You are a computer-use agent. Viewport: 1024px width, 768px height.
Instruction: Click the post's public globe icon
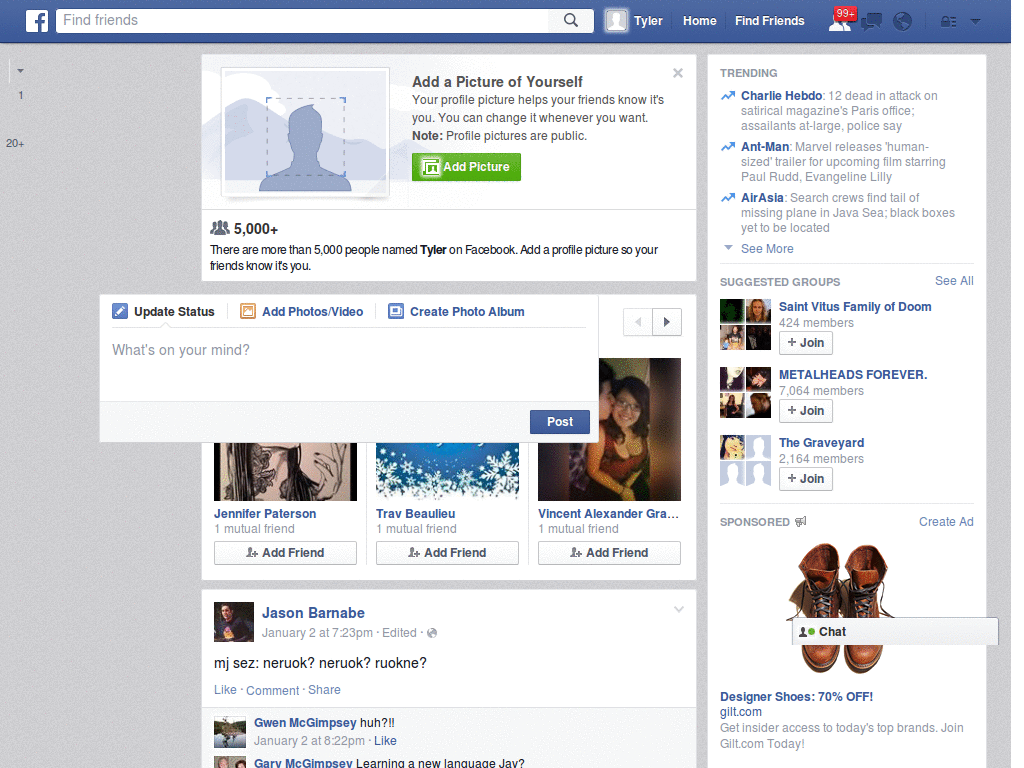(x=432, y=633)
